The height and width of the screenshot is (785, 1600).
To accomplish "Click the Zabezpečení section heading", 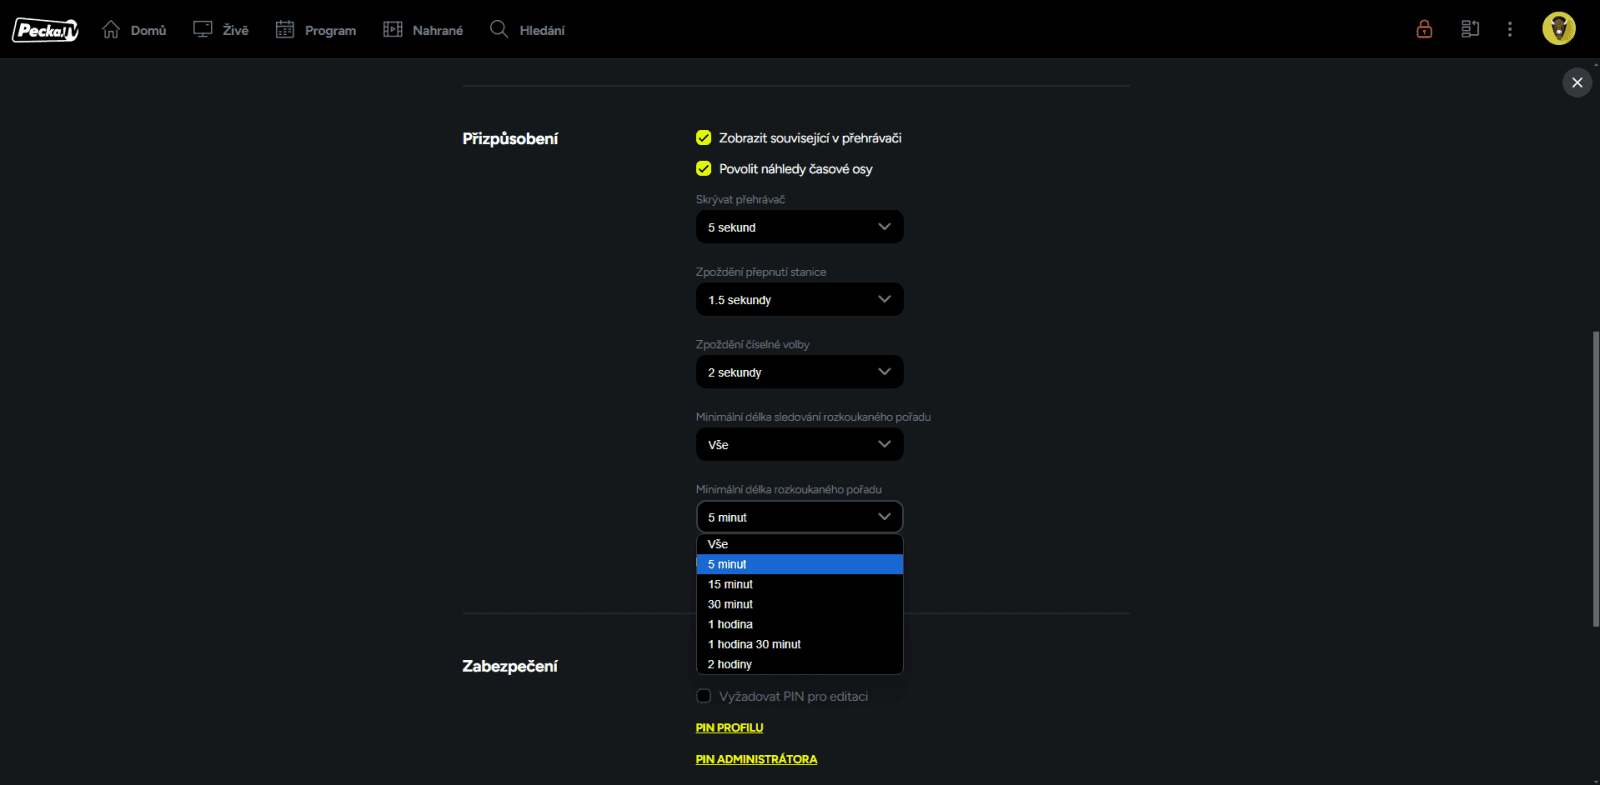I will (510, 666).
